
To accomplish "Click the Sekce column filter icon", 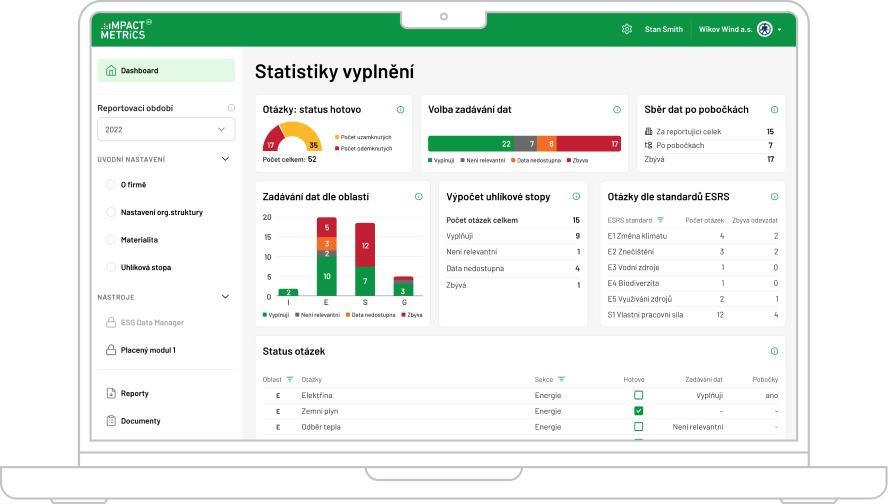I will 561,380.
